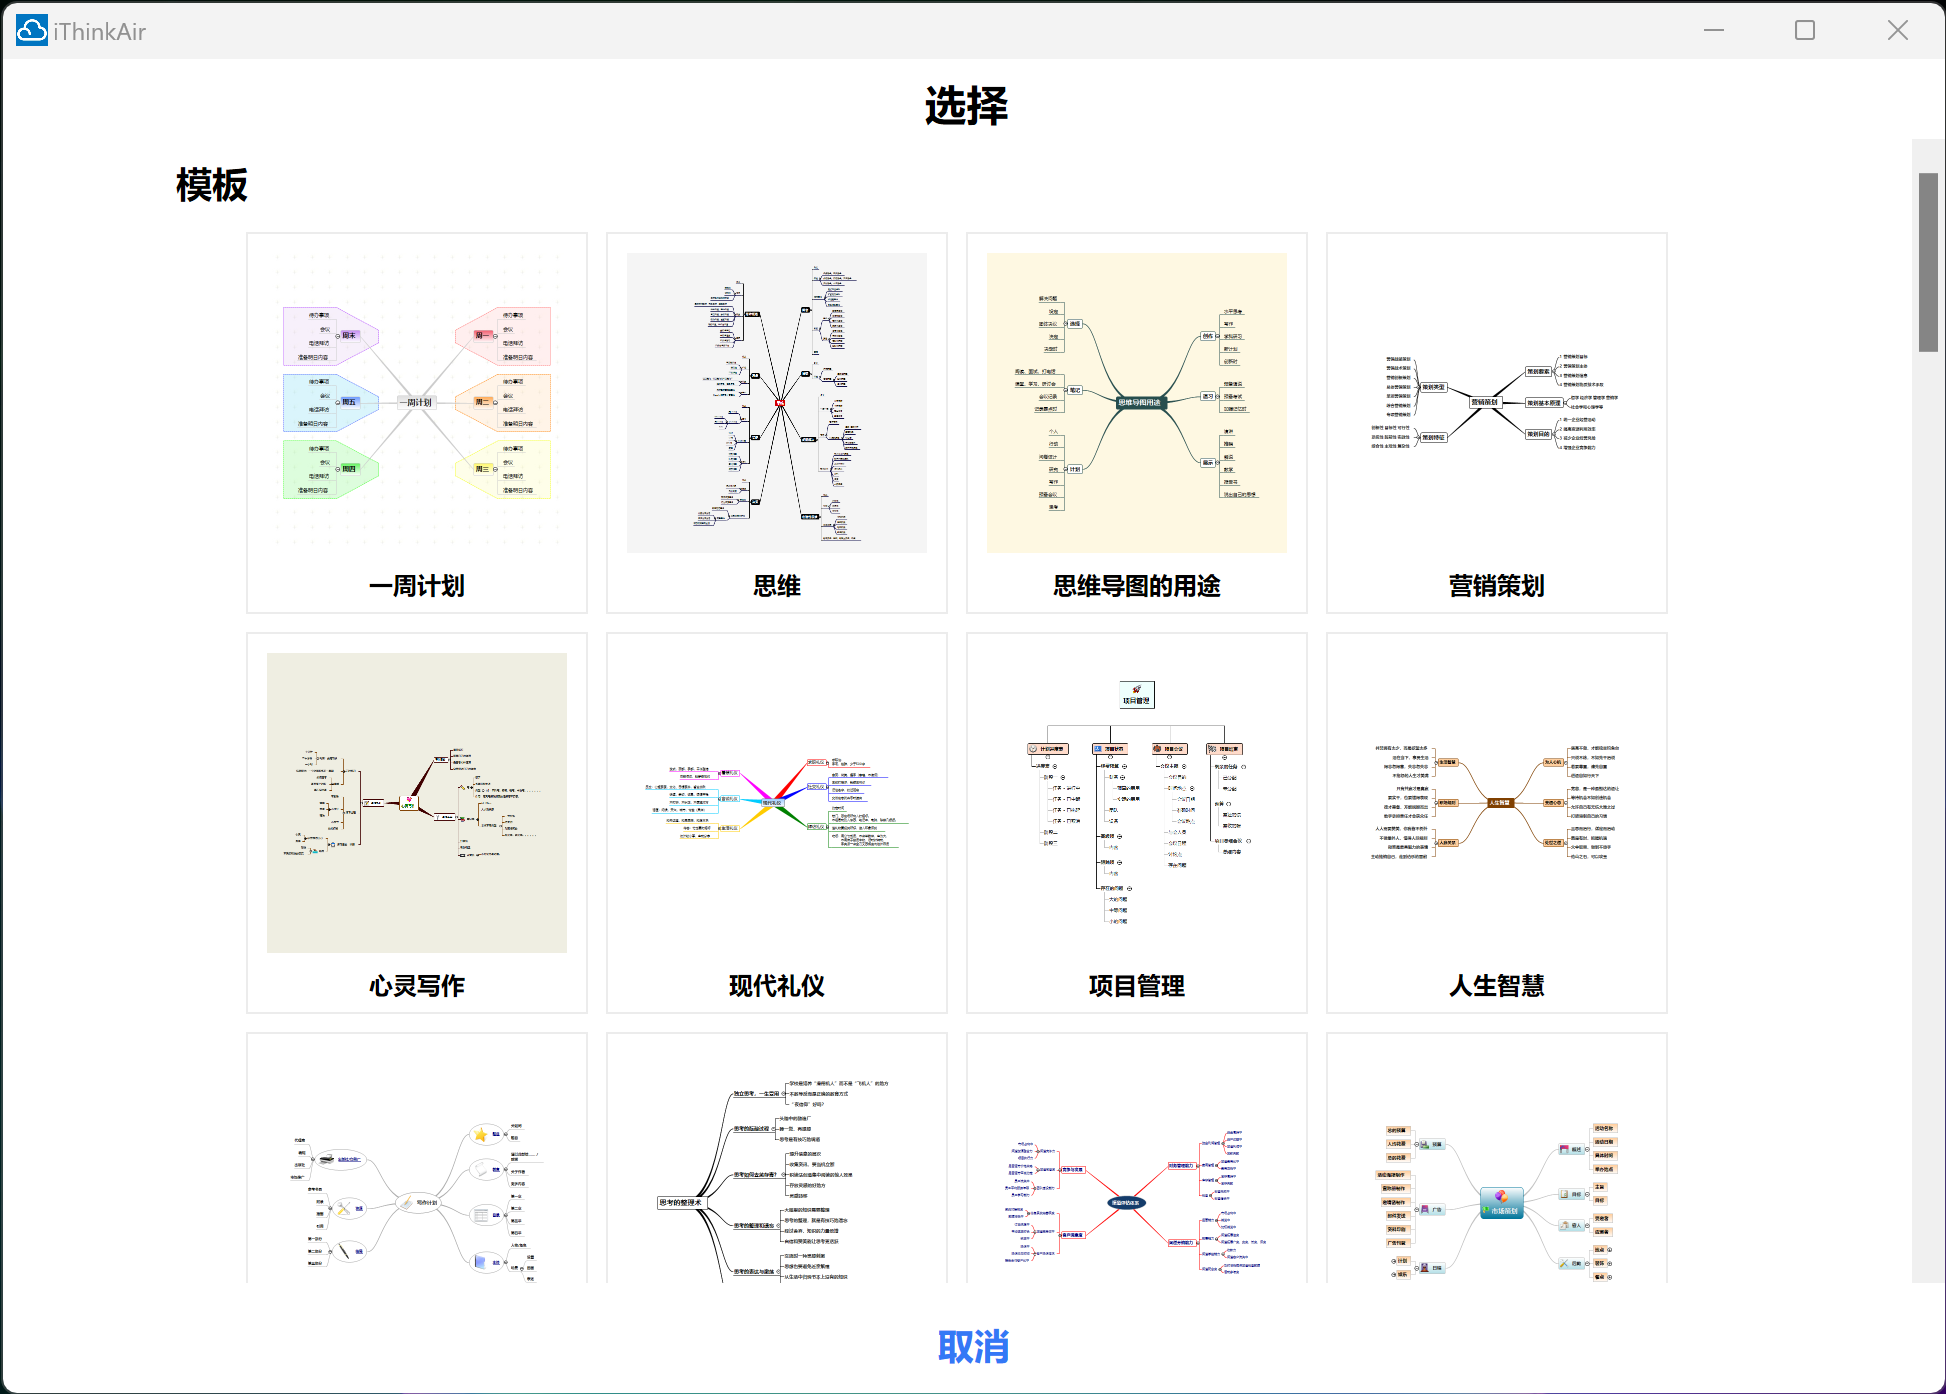Maximize the iThinkAir window
1946x1394 pixels.
(x=1804, y=30)
